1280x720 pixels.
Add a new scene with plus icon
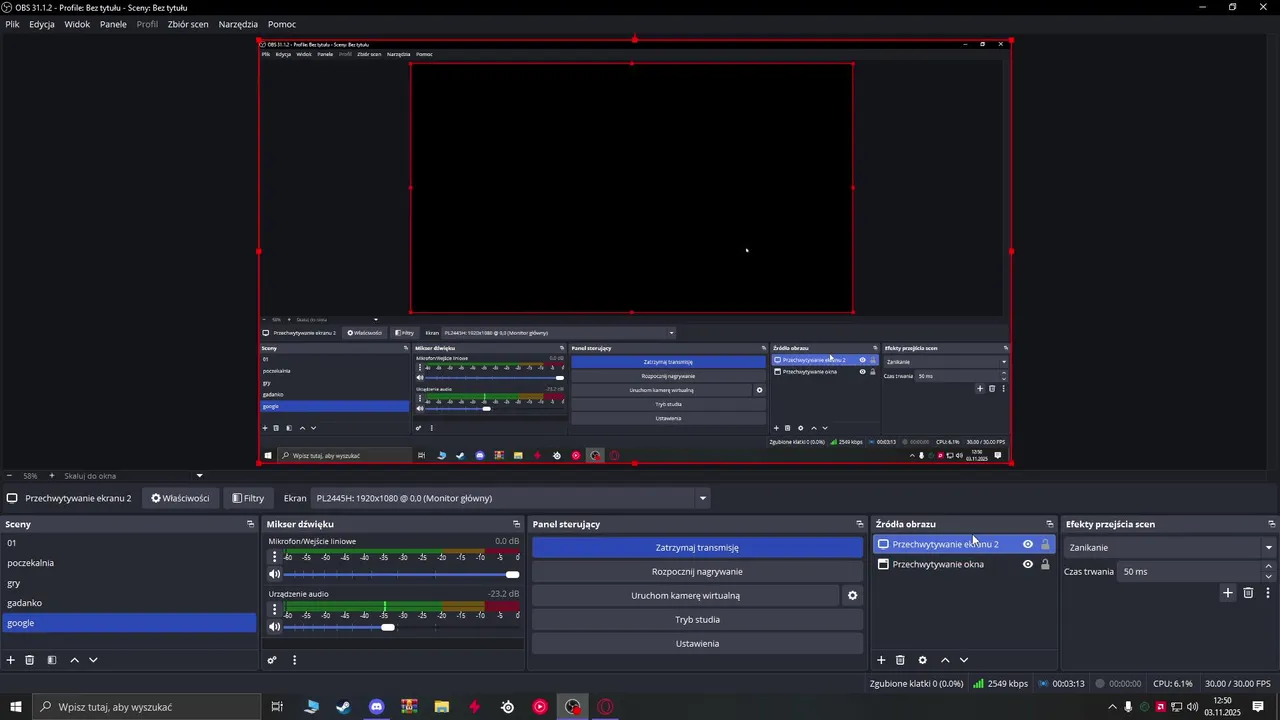(x=11, y=660)
